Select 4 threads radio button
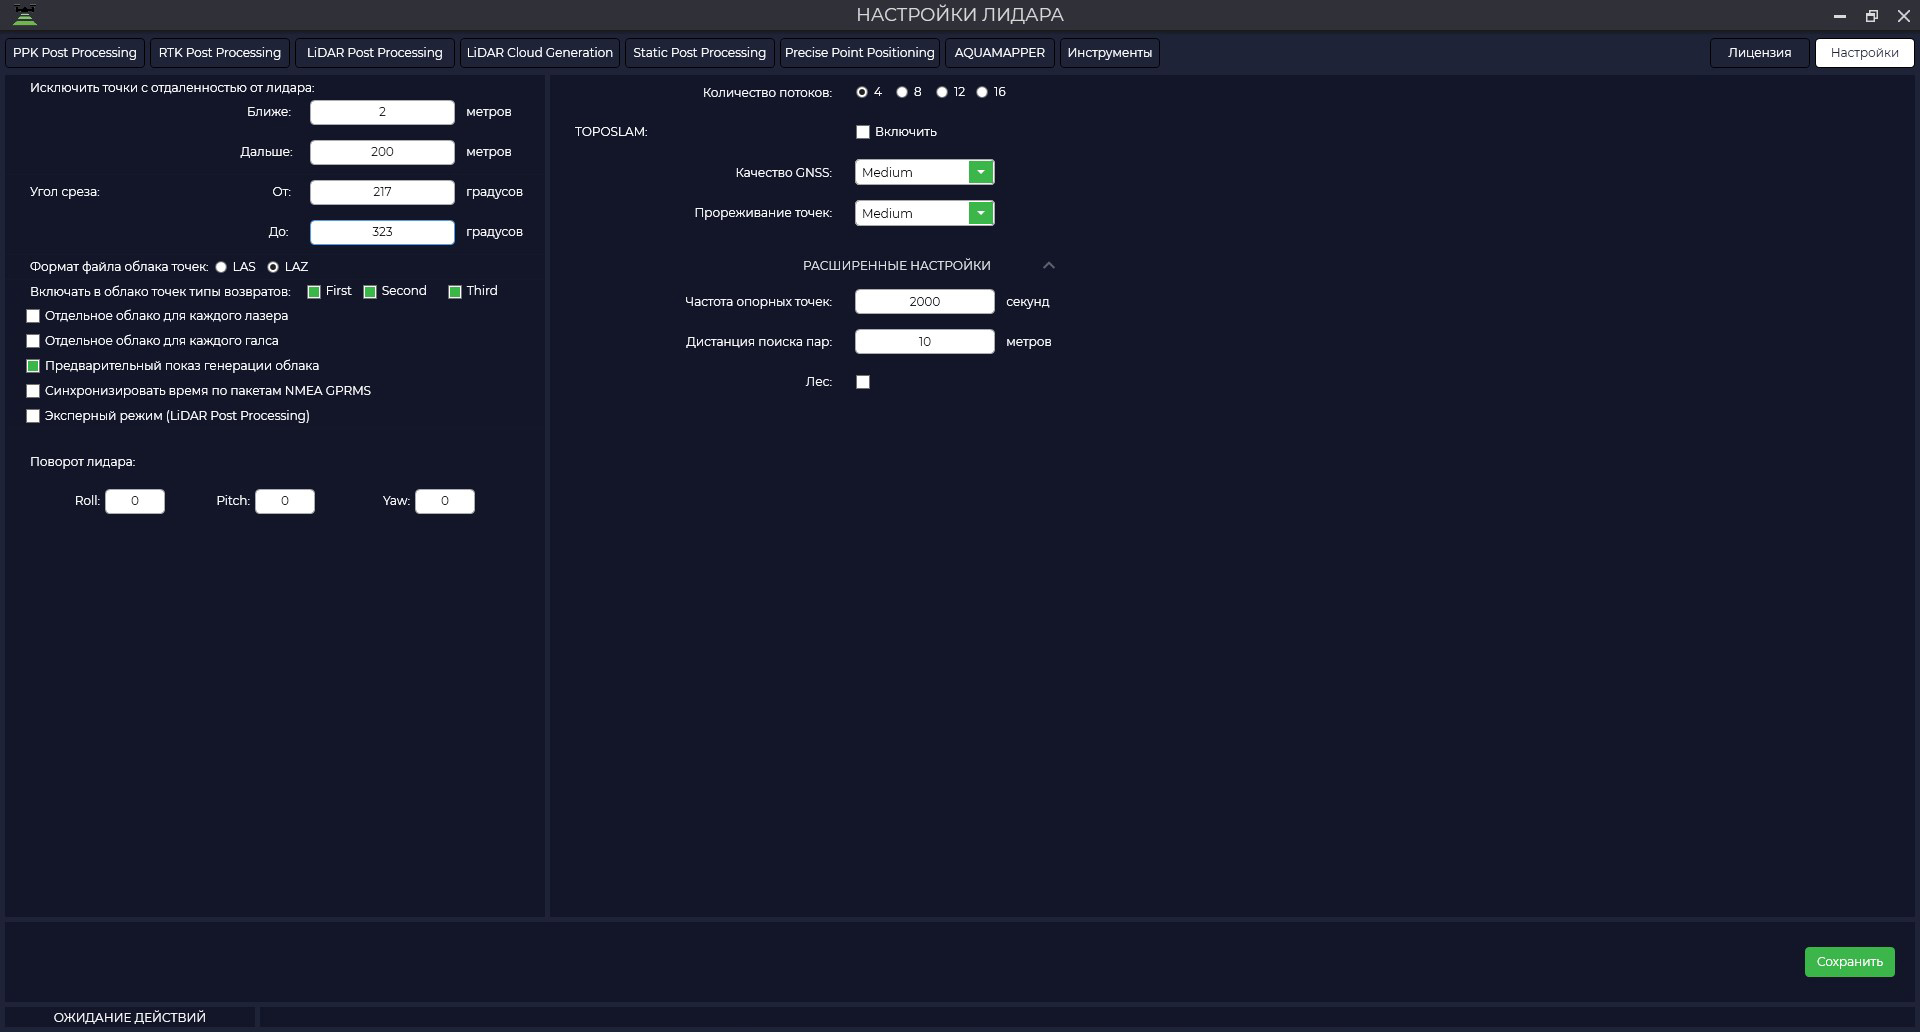 tap(862, 92)
